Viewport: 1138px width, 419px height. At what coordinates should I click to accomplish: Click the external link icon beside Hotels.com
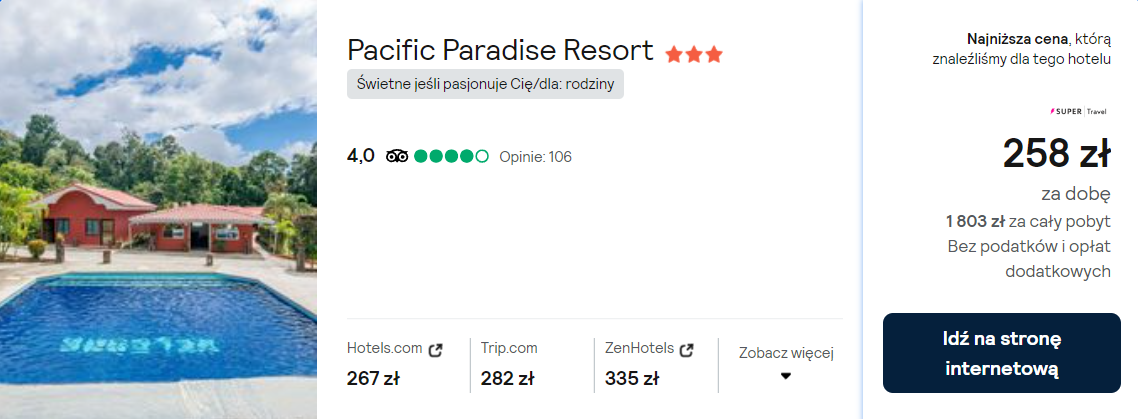point(435,350)
